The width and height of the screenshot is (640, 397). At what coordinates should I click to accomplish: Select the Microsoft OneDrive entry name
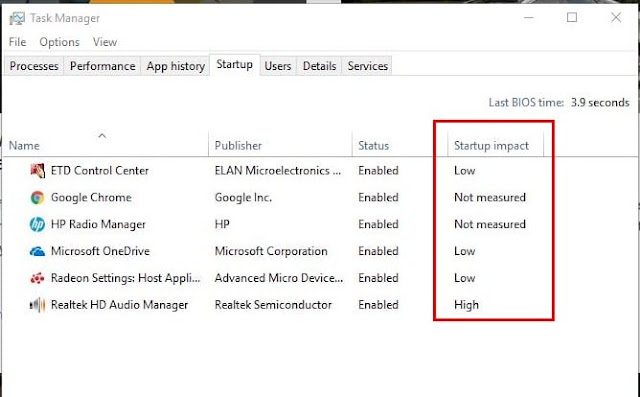tap(100, 251)
